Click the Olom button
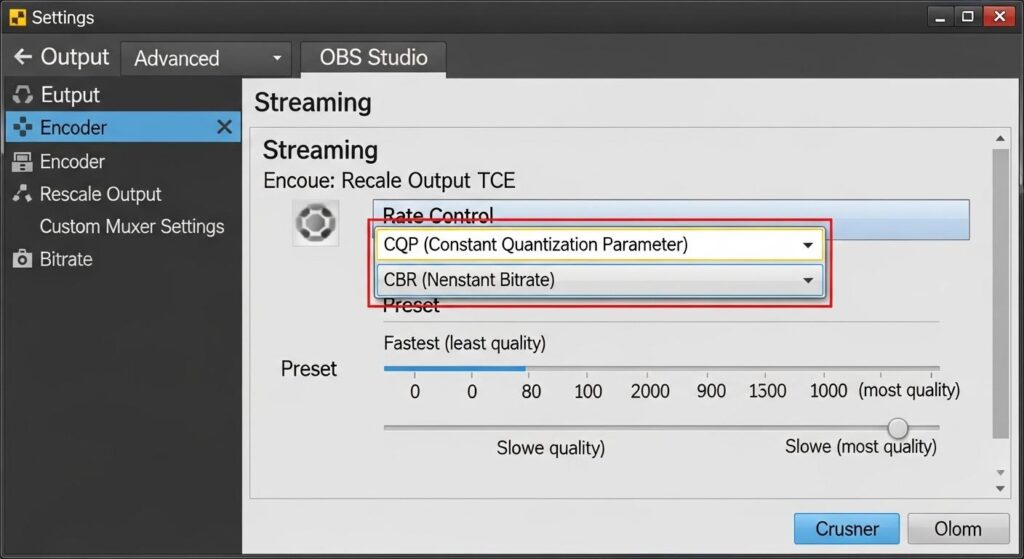The image size is (1024, 559). tap(958, 528)
